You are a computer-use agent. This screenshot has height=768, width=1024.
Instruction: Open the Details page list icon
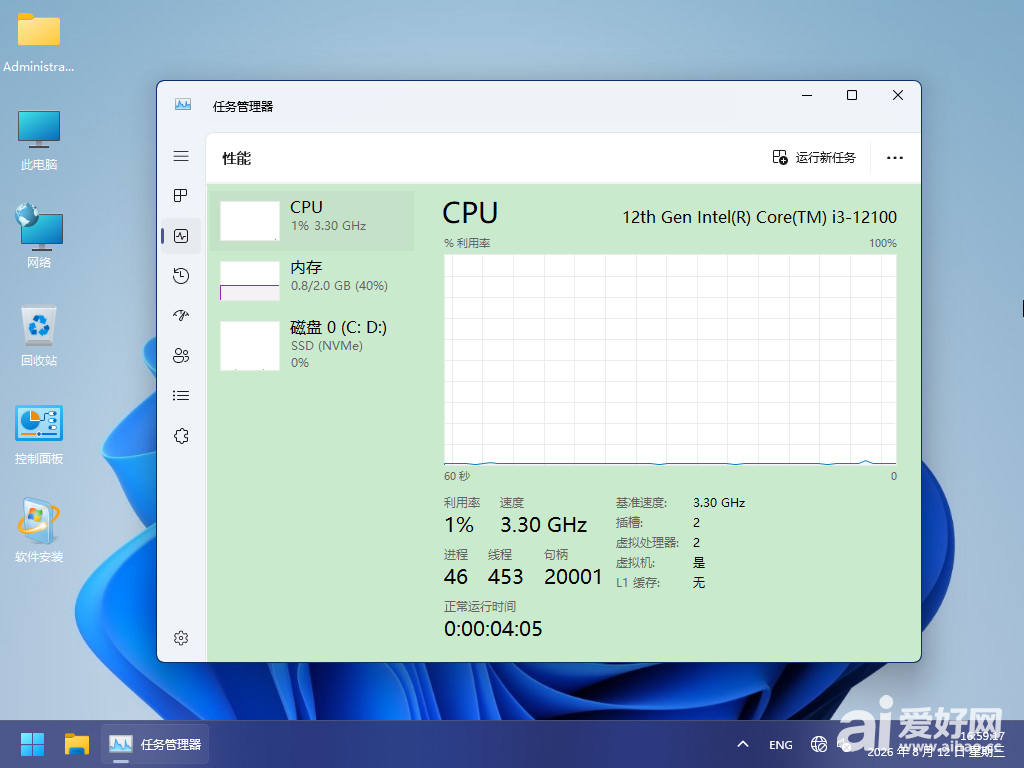click(181, 396)
